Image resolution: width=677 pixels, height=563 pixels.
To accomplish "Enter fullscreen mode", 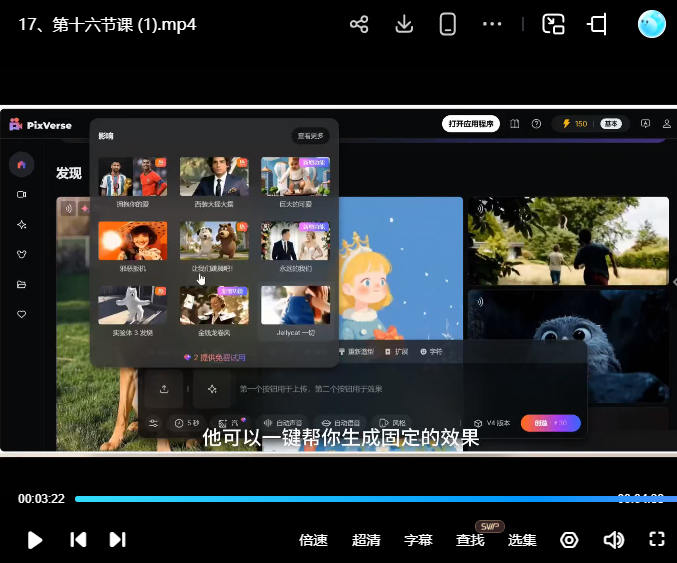I will (657, 540).
